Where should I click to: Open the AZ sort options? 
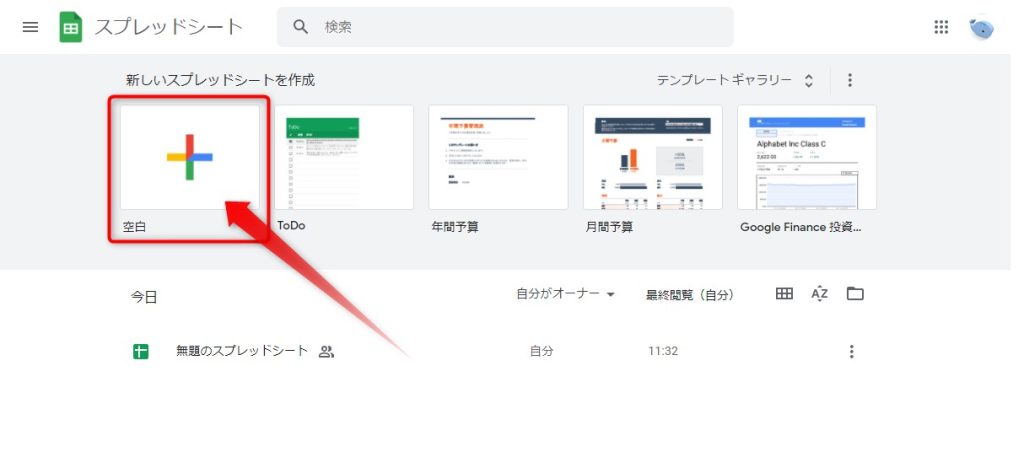[820, 294]
